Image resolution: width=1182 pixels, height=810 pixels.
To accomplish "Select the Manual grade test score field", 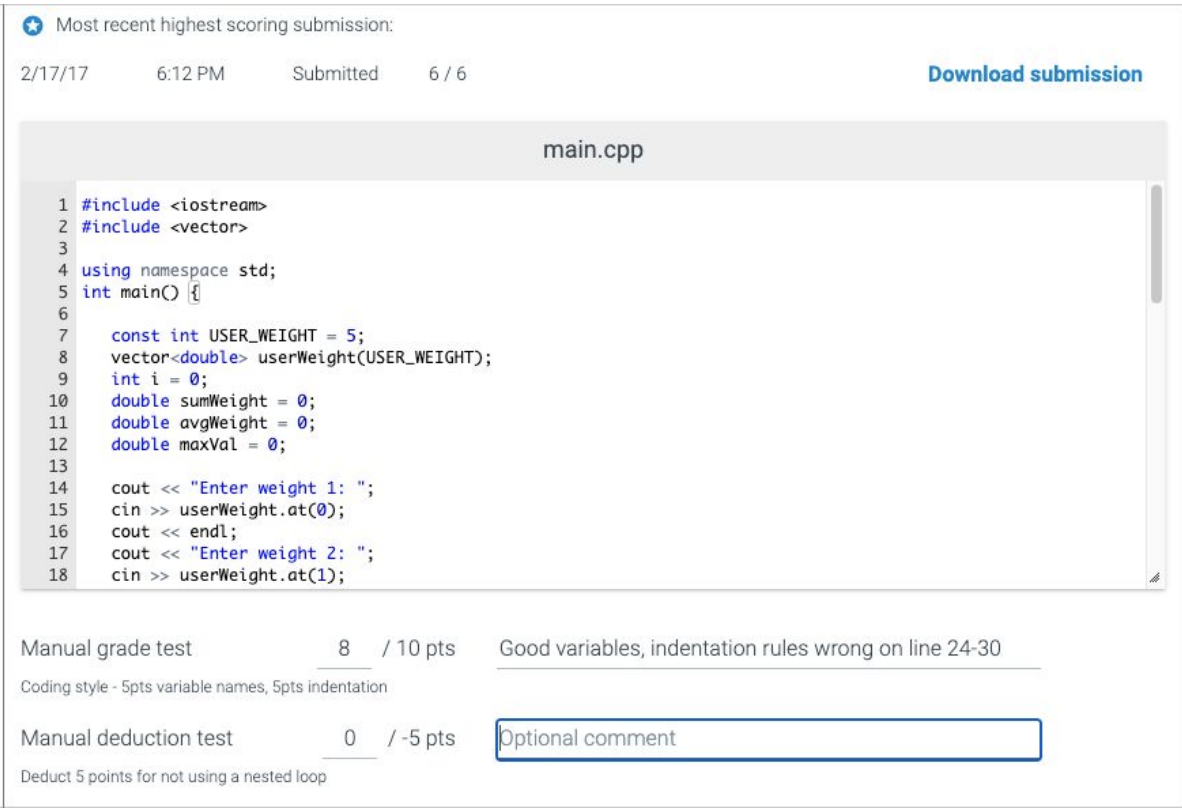I will (344, 649).
